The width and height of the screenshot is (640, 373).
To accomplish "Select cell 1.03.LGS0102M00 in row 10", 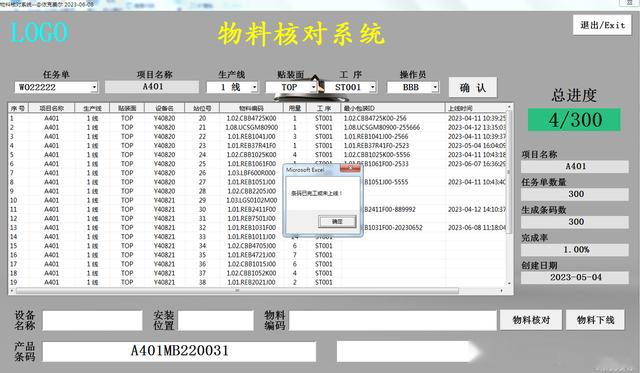I will click(x=251, y=200).
